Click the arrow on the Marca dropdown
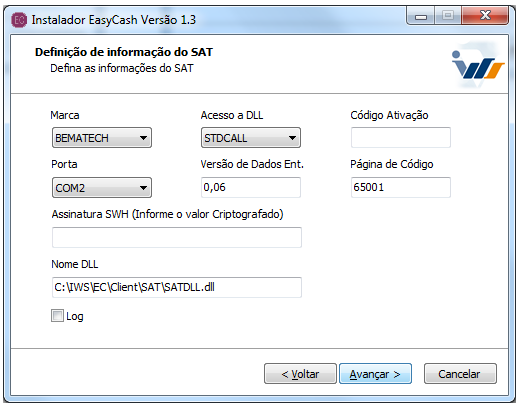Image resolution: width=523 pixels, height=411 pixels. pyautogui.click(x=143, y=138)
